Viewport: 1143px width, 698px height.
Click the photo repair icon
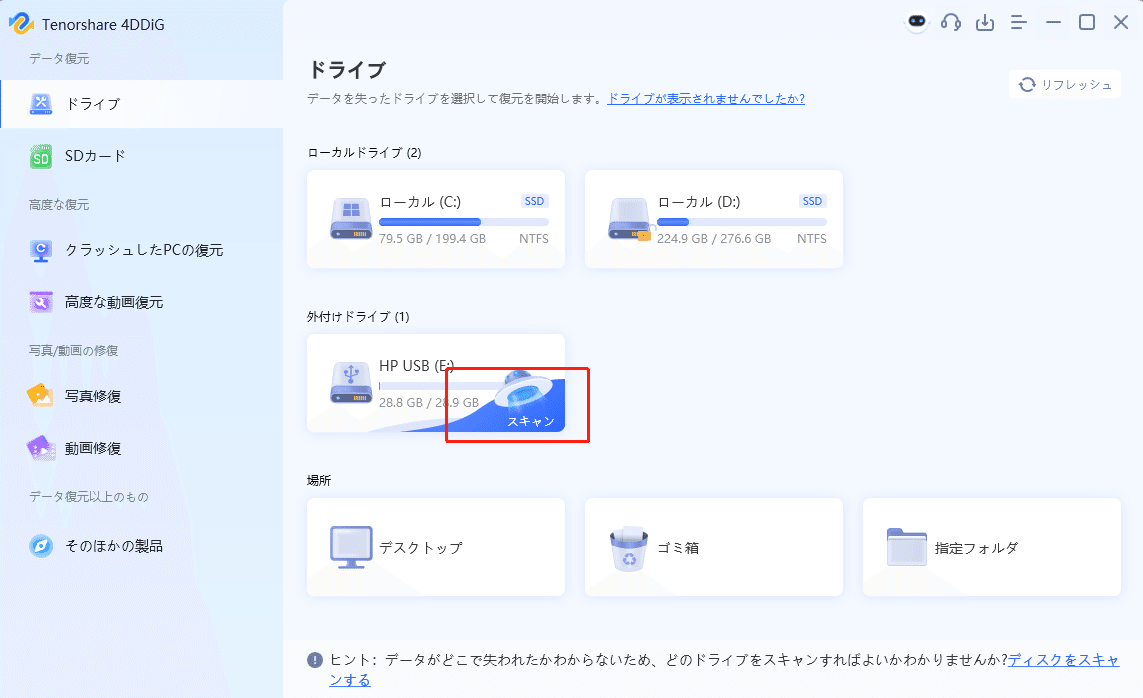pos(40,396)
